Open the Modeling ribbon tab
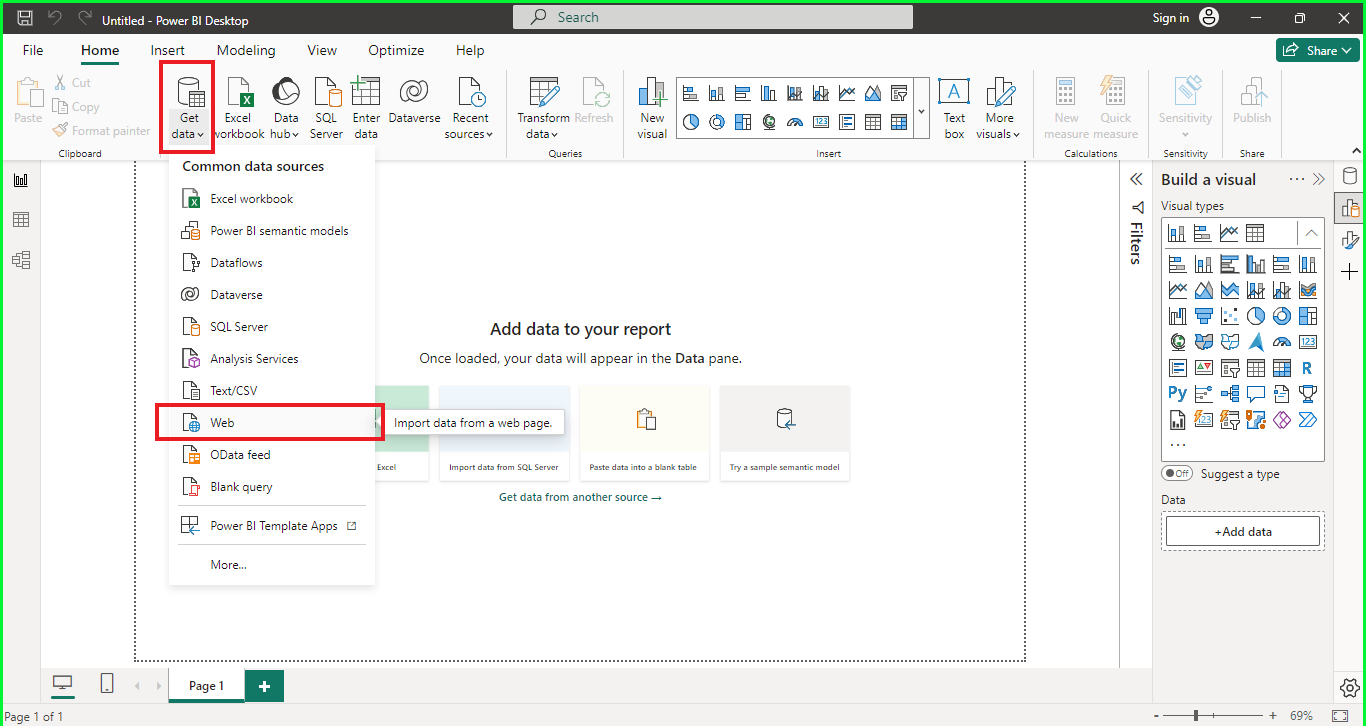Viewport: 1366px width, 726px height. pyautogui.click(x=246, y=50)
